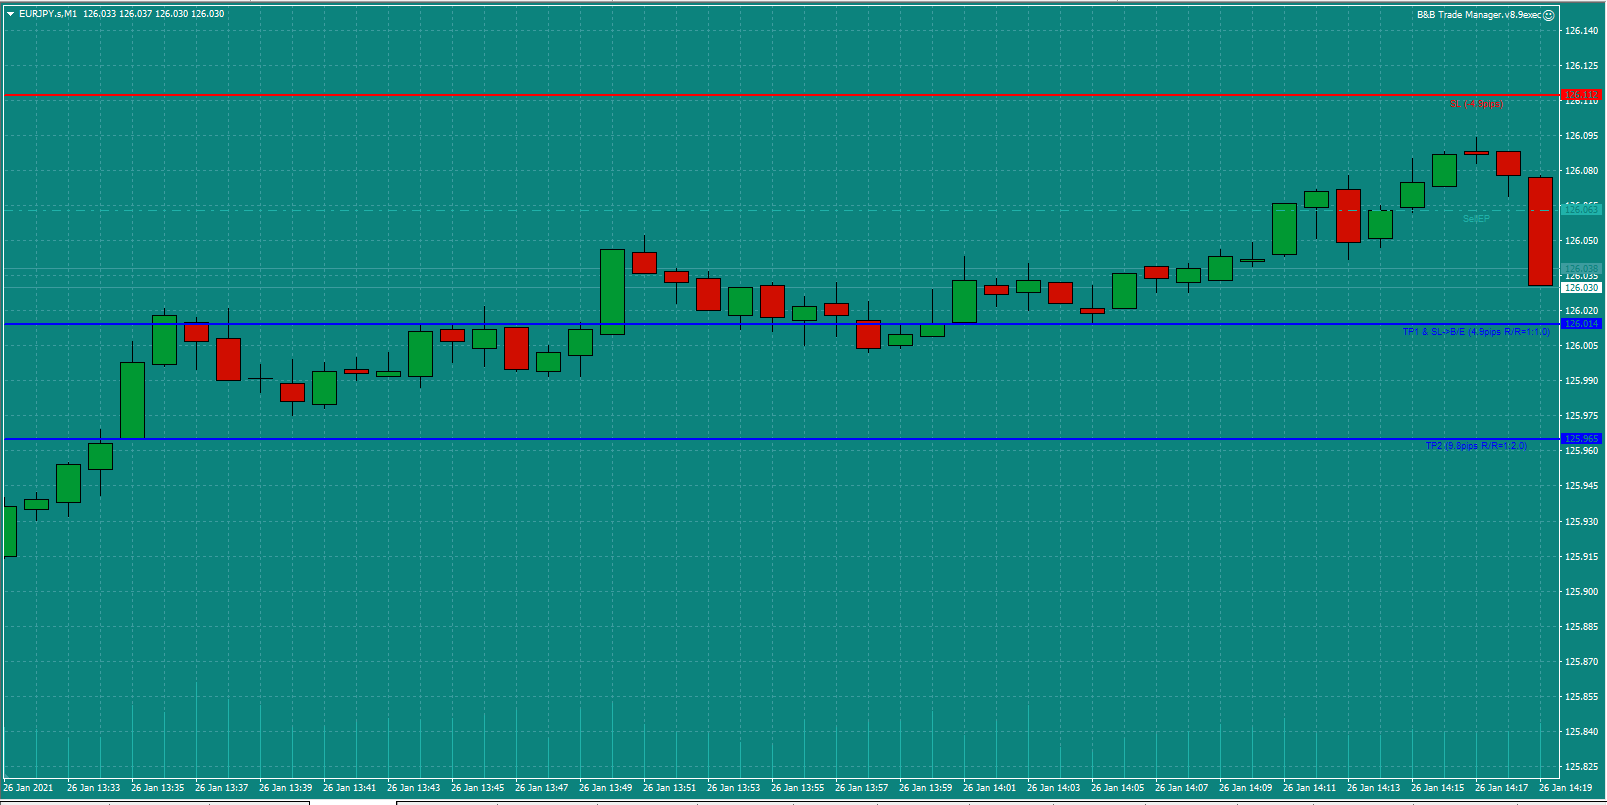Select the red stop-loss horizontal line
The image size is (1607, 805).
pos(780,95)
